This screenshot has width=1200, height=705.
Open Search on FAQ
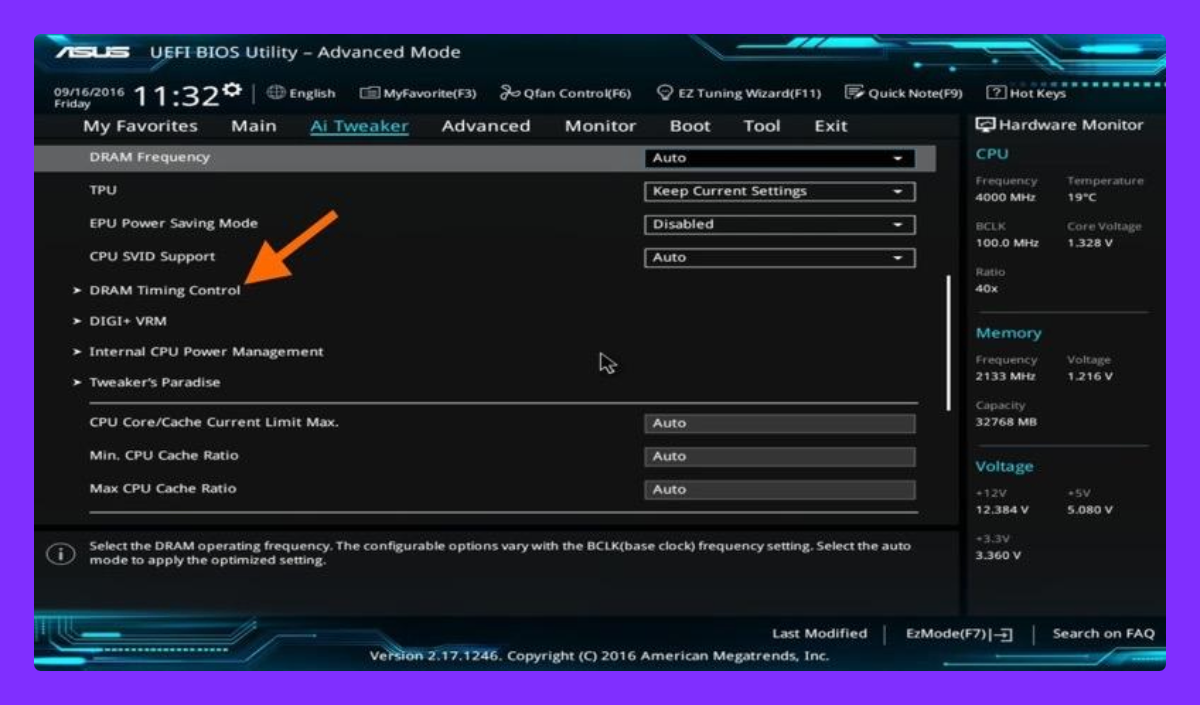click(x=1103, y=633)
